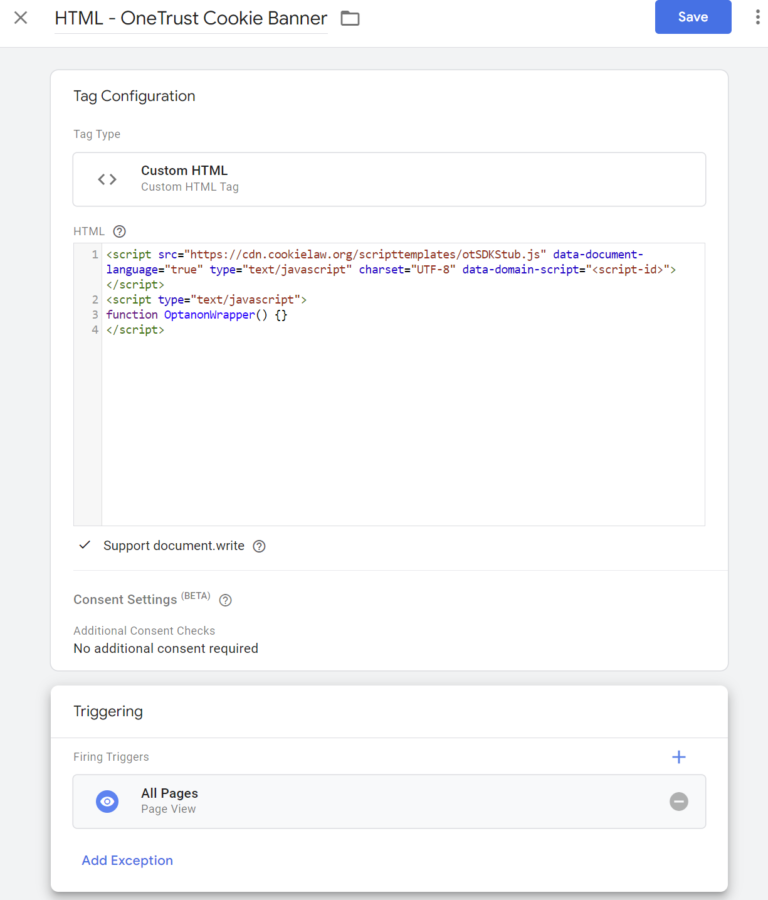768x900 pixels.
Task: Open the help icon next to HTML label
Action: pos(119,231)
